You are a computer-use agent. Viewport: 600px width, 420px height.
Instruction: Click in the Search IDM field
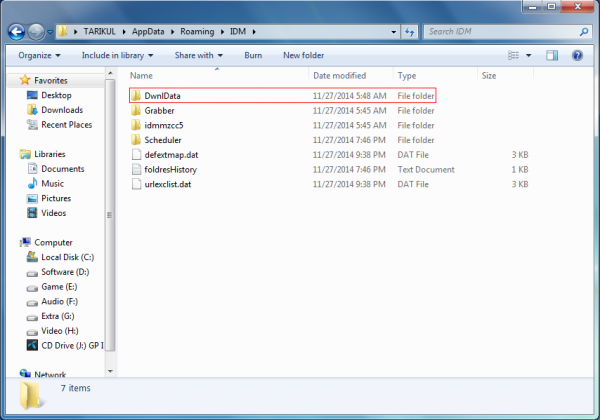(501, 32)
